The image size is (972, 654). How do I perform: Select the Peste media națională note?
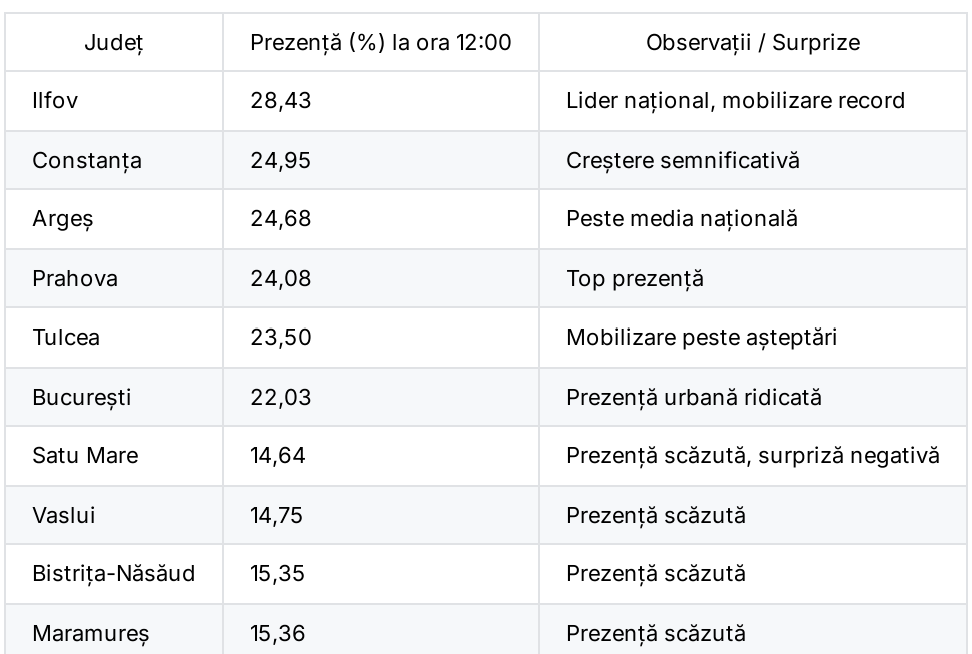[682, 219]
